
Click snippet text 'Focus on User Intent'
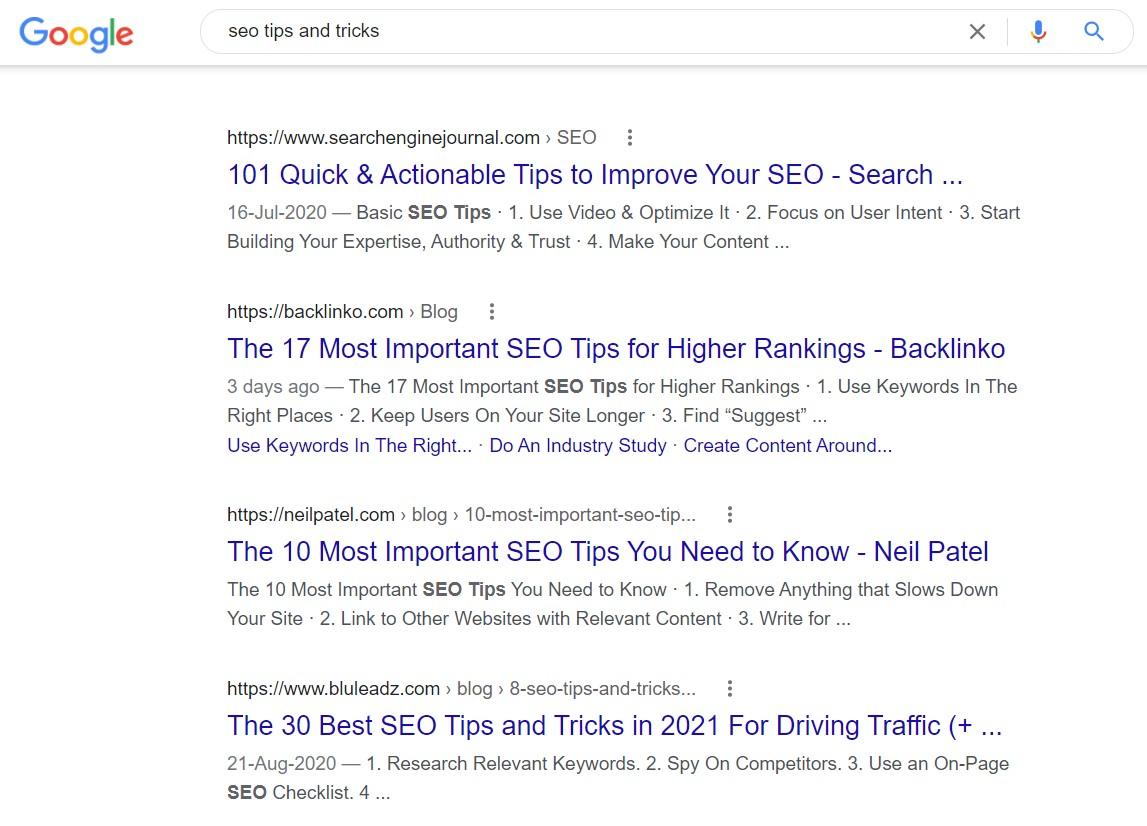pyautogui.click(x=854, y=213)
